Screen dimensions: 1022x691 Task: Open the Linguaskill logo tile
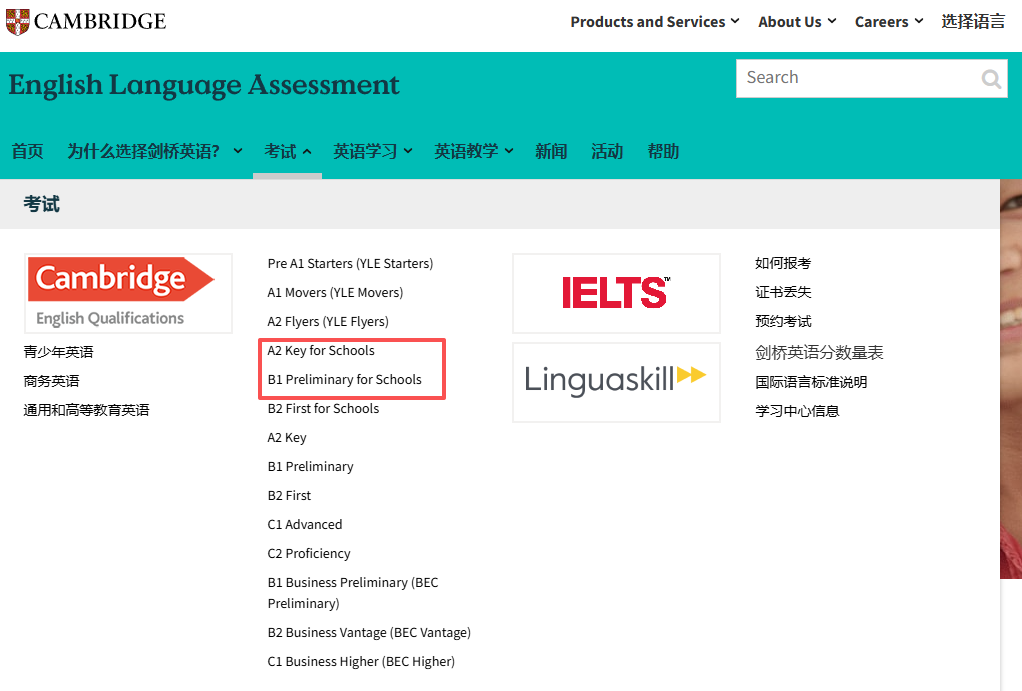pyautogui.click(x=616, y=381)
